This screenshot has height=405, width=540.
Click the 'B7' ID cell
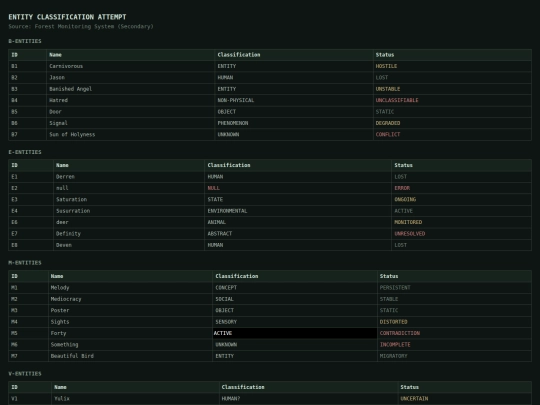pyautogui.click(x=27, y=134)
